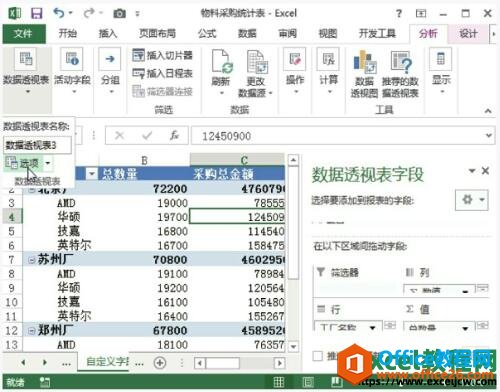Image resolution: width=500 pixels, height=392 pixels.
Task: Switch to the 插入 tab
Action: tap(108, 33)
